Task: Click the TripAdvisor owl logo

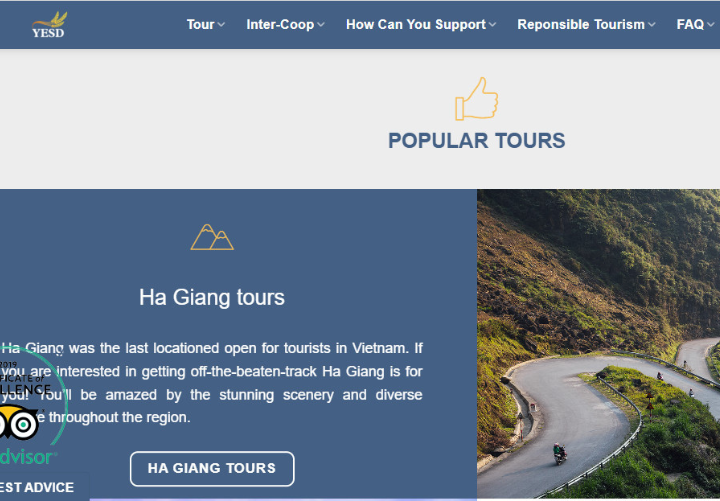Action: pos(18,423)
